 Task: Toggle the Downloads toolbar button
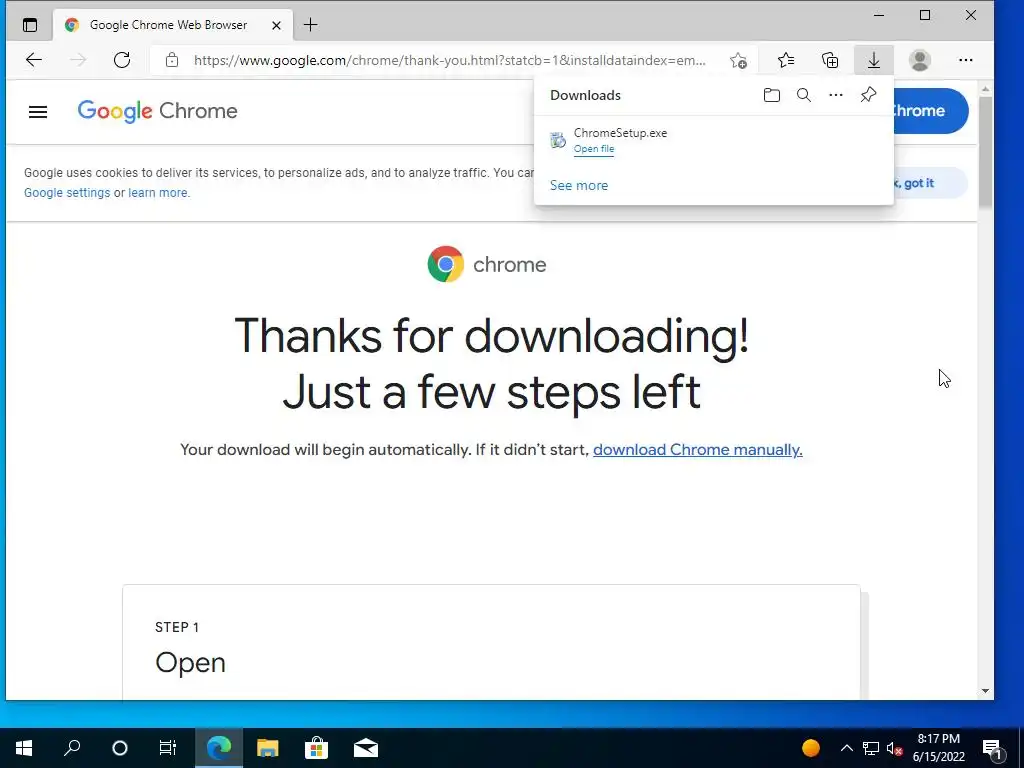874,60
